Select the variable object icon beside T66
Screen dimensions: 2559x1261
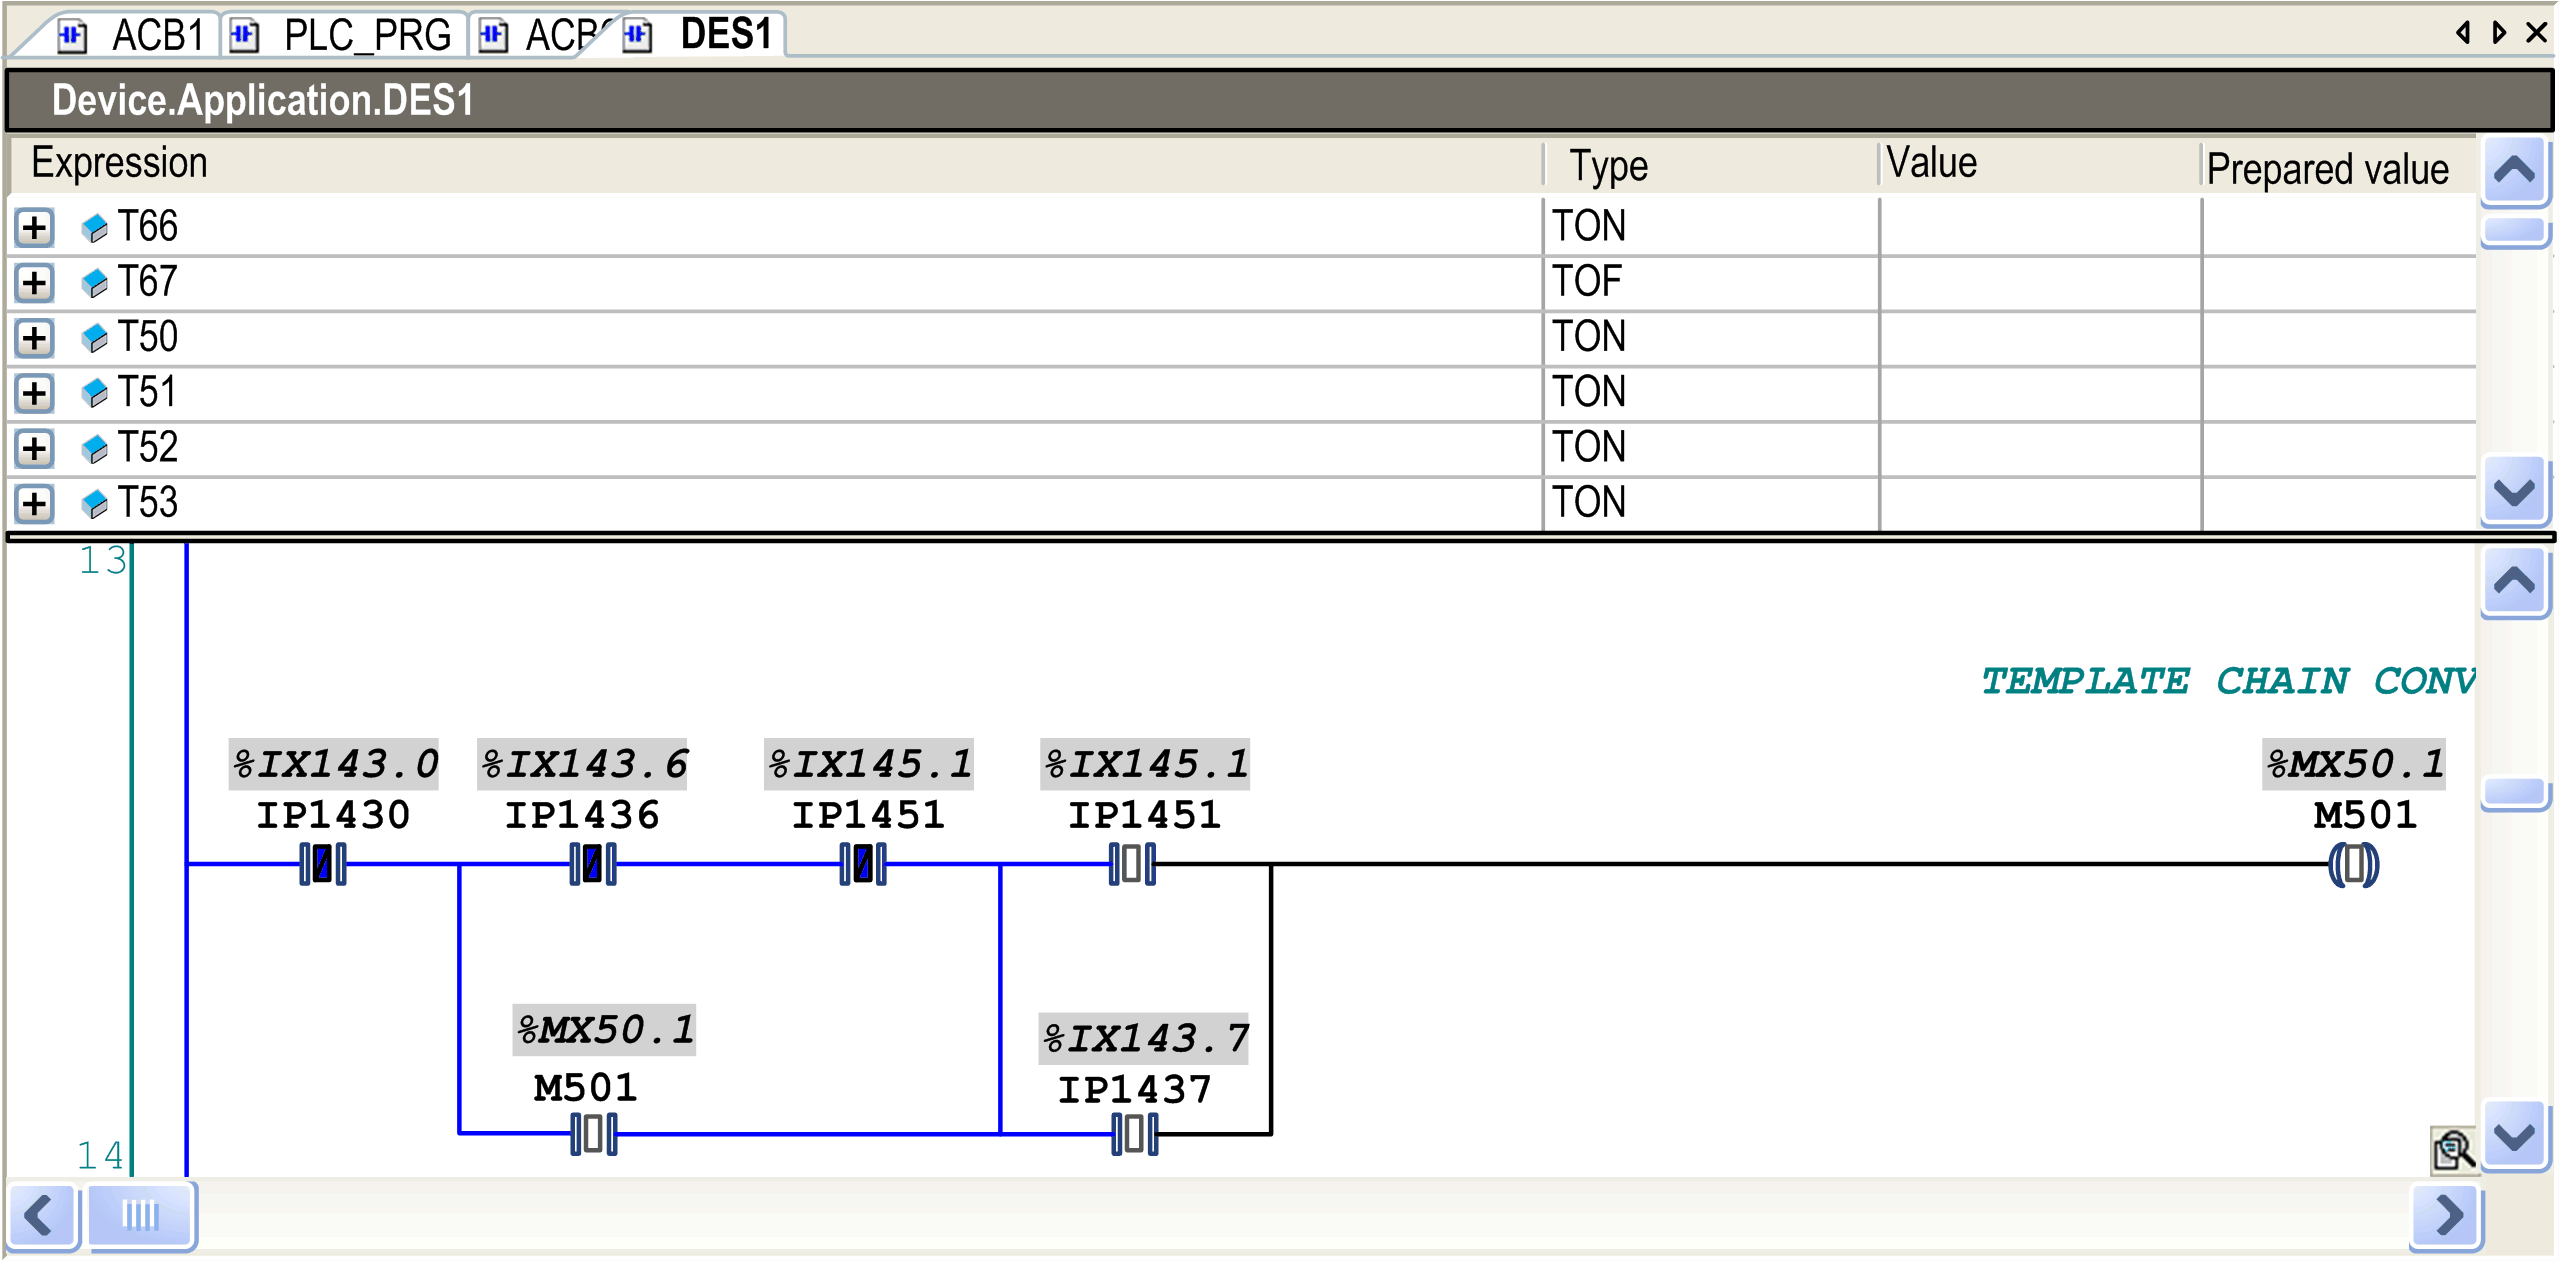coord(97,227)
